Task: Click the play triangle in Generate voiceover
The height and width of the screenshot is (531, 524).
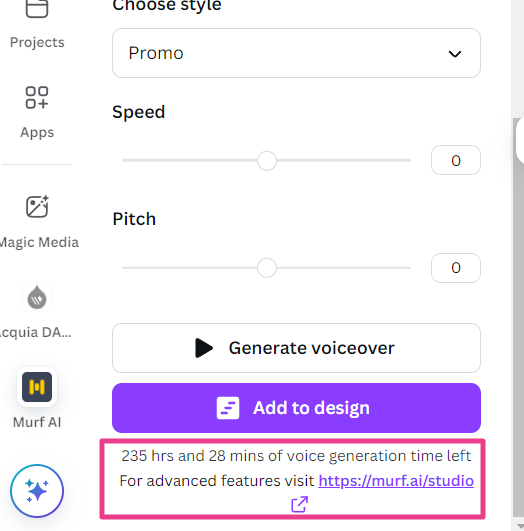Action: 204,348
